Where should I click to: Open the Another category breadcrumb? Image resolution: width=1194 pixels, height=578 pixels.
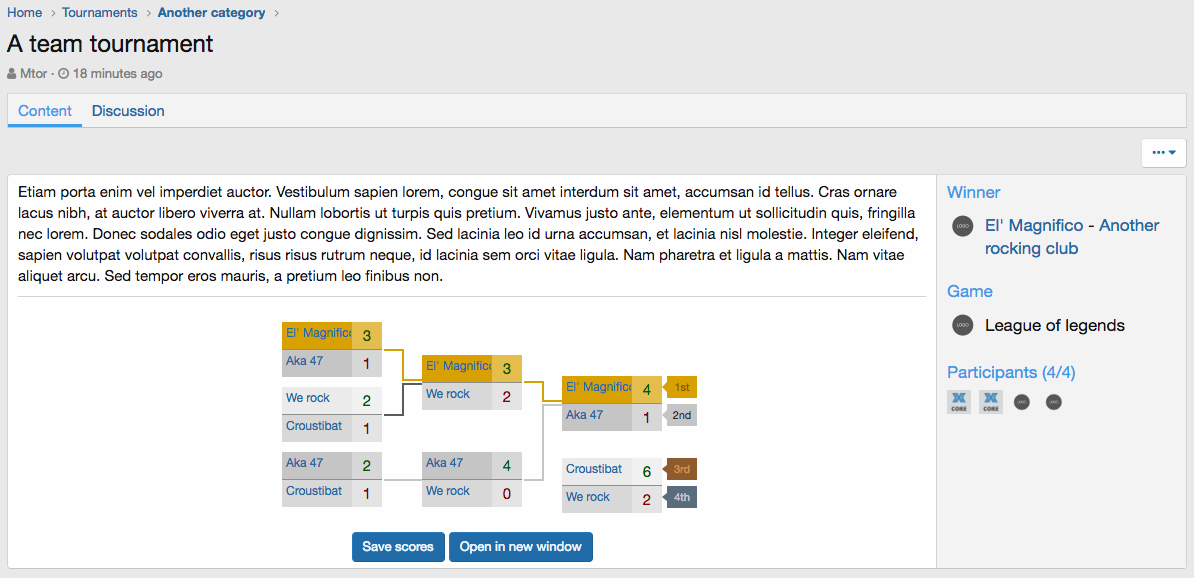point(212,13)
